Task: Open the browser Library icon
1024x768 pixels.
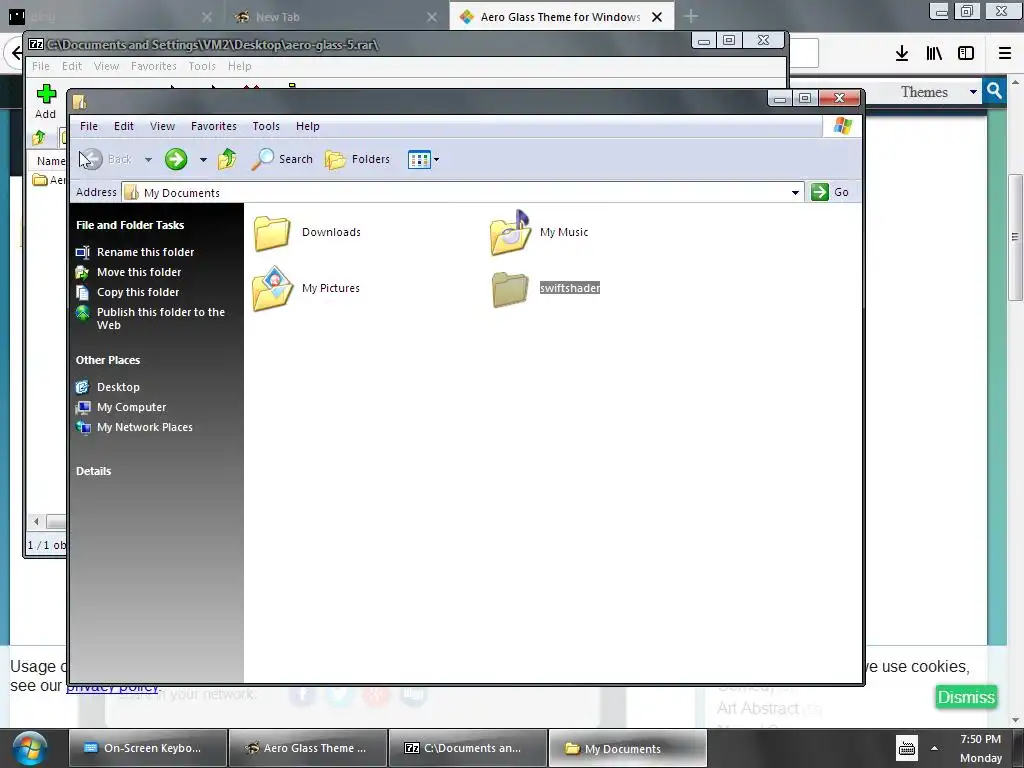Action: coord(934,53)
